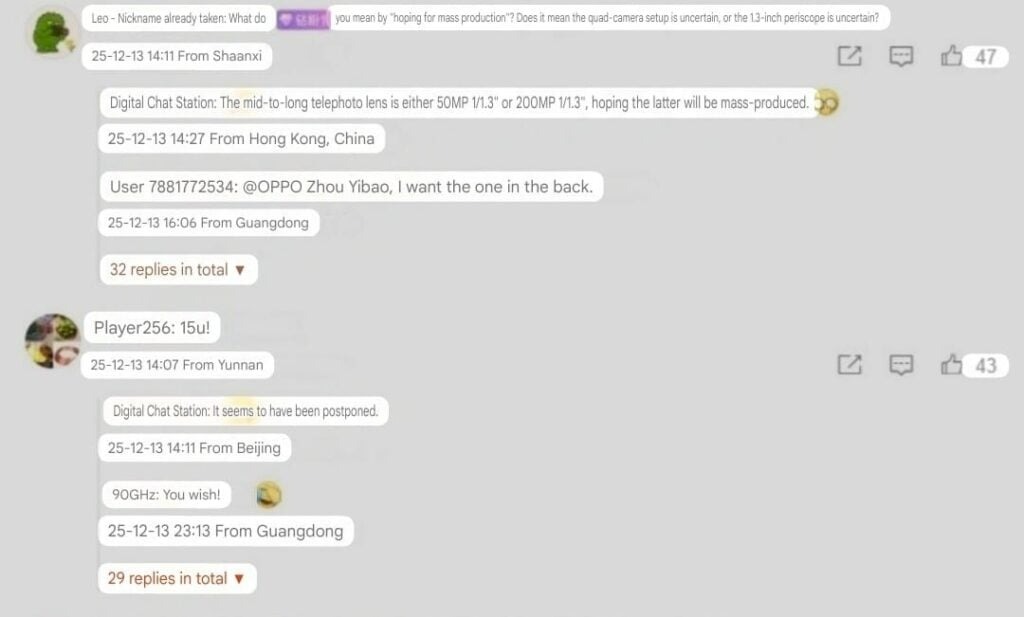This screenshot has width=1024, height=617.
Task: Open Player256's avatar profile
Action: point(52,341)
